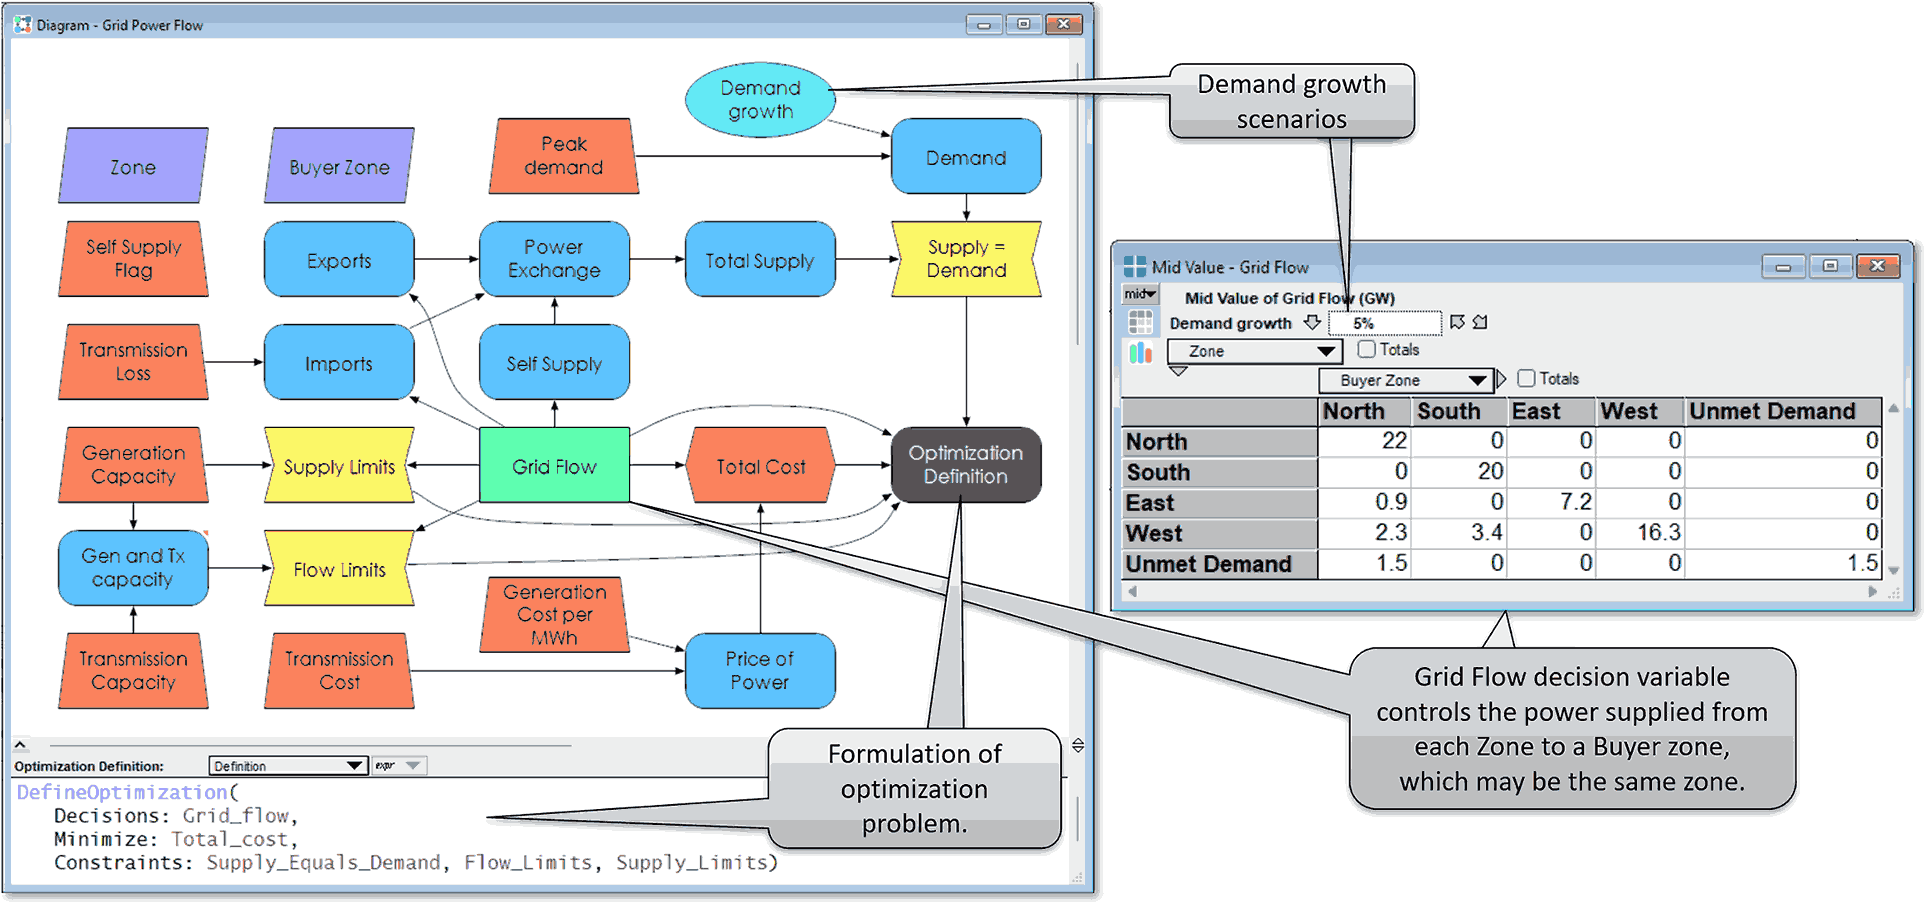Select the Demand growth oval node
Image resolution: width=1924 pixels, height=902 pixels.
click(760, 100)
